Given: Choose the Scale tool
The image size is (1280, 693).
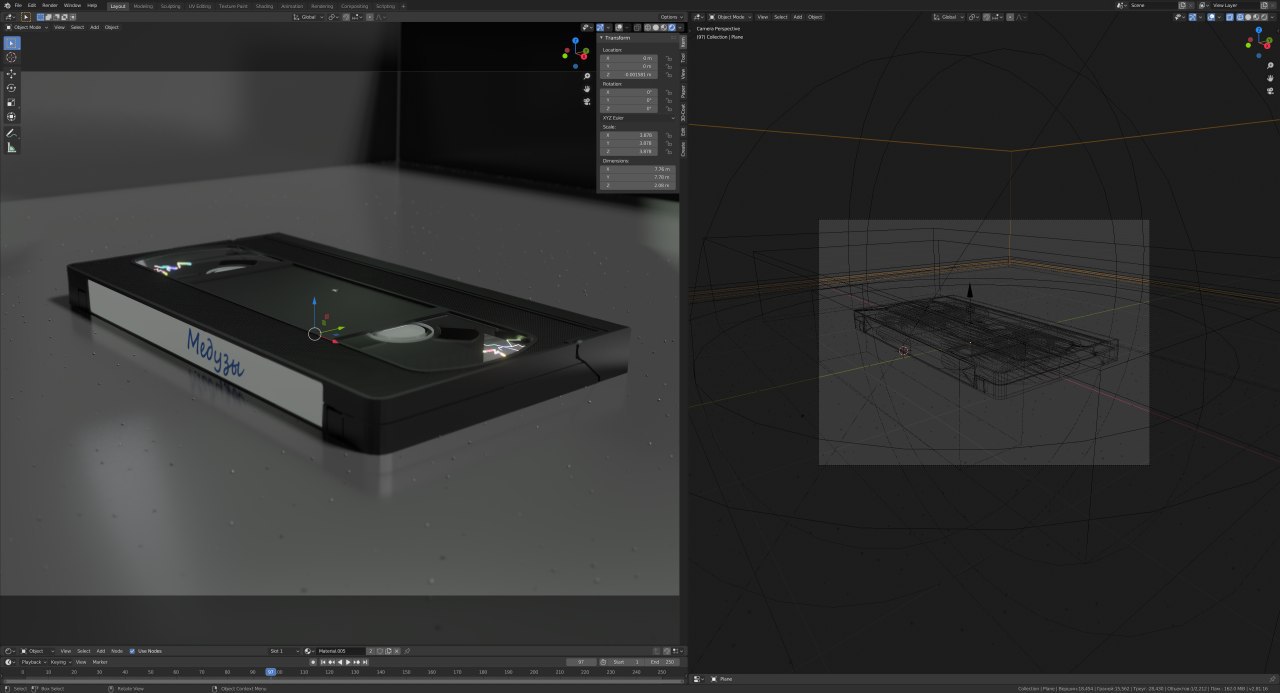Looking at the screenshot, I should point(12,102).
